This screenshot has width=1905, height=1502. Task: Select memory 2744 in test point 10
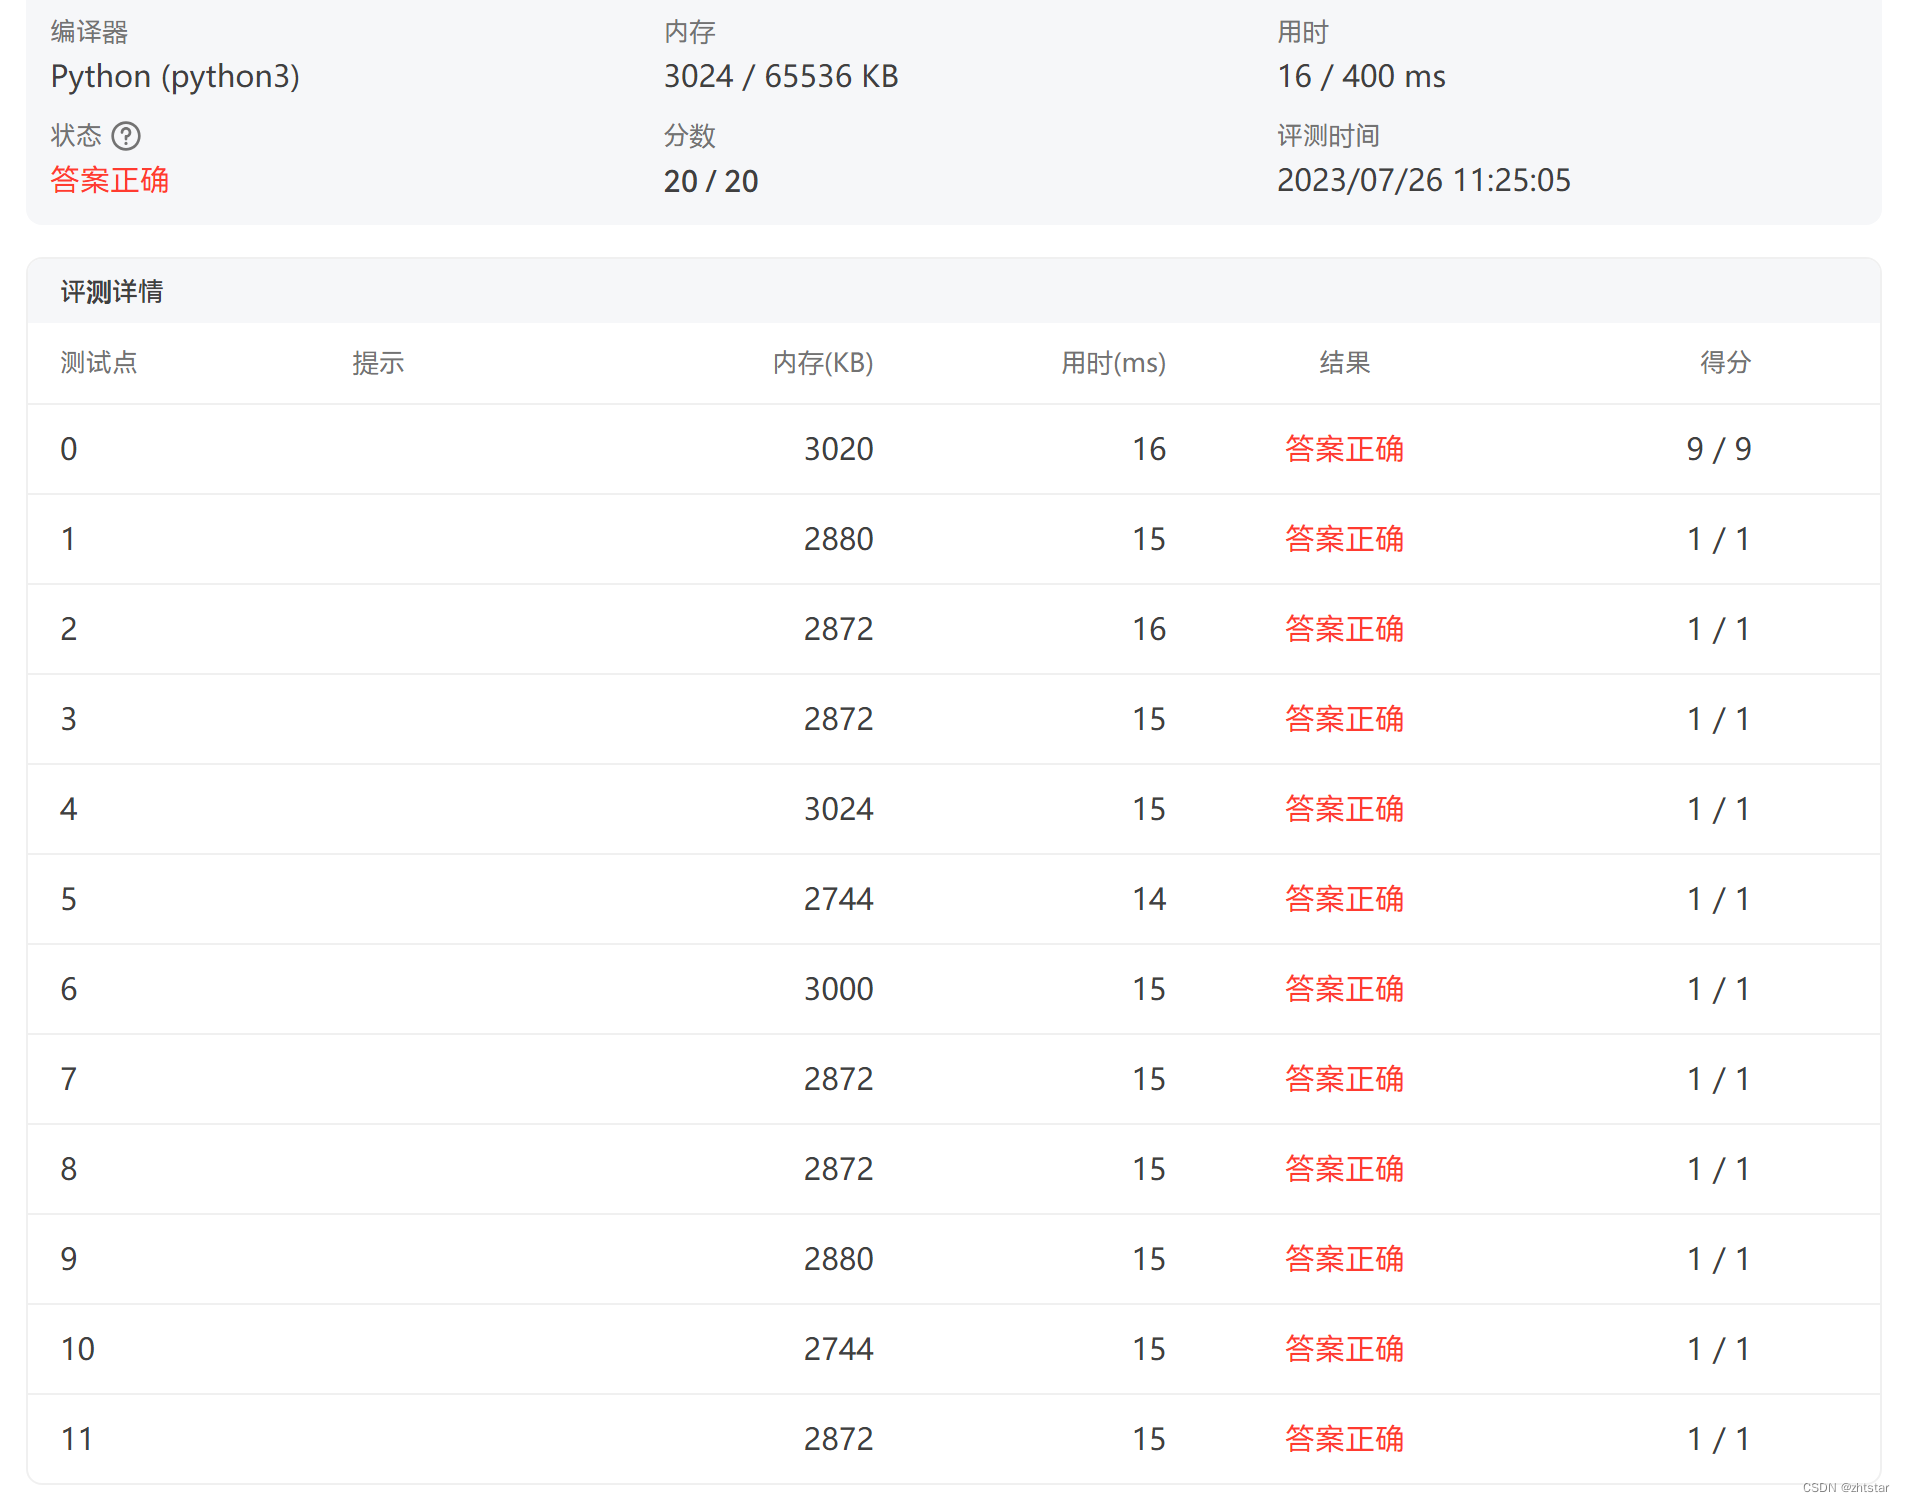click(x=839, y=1349)
